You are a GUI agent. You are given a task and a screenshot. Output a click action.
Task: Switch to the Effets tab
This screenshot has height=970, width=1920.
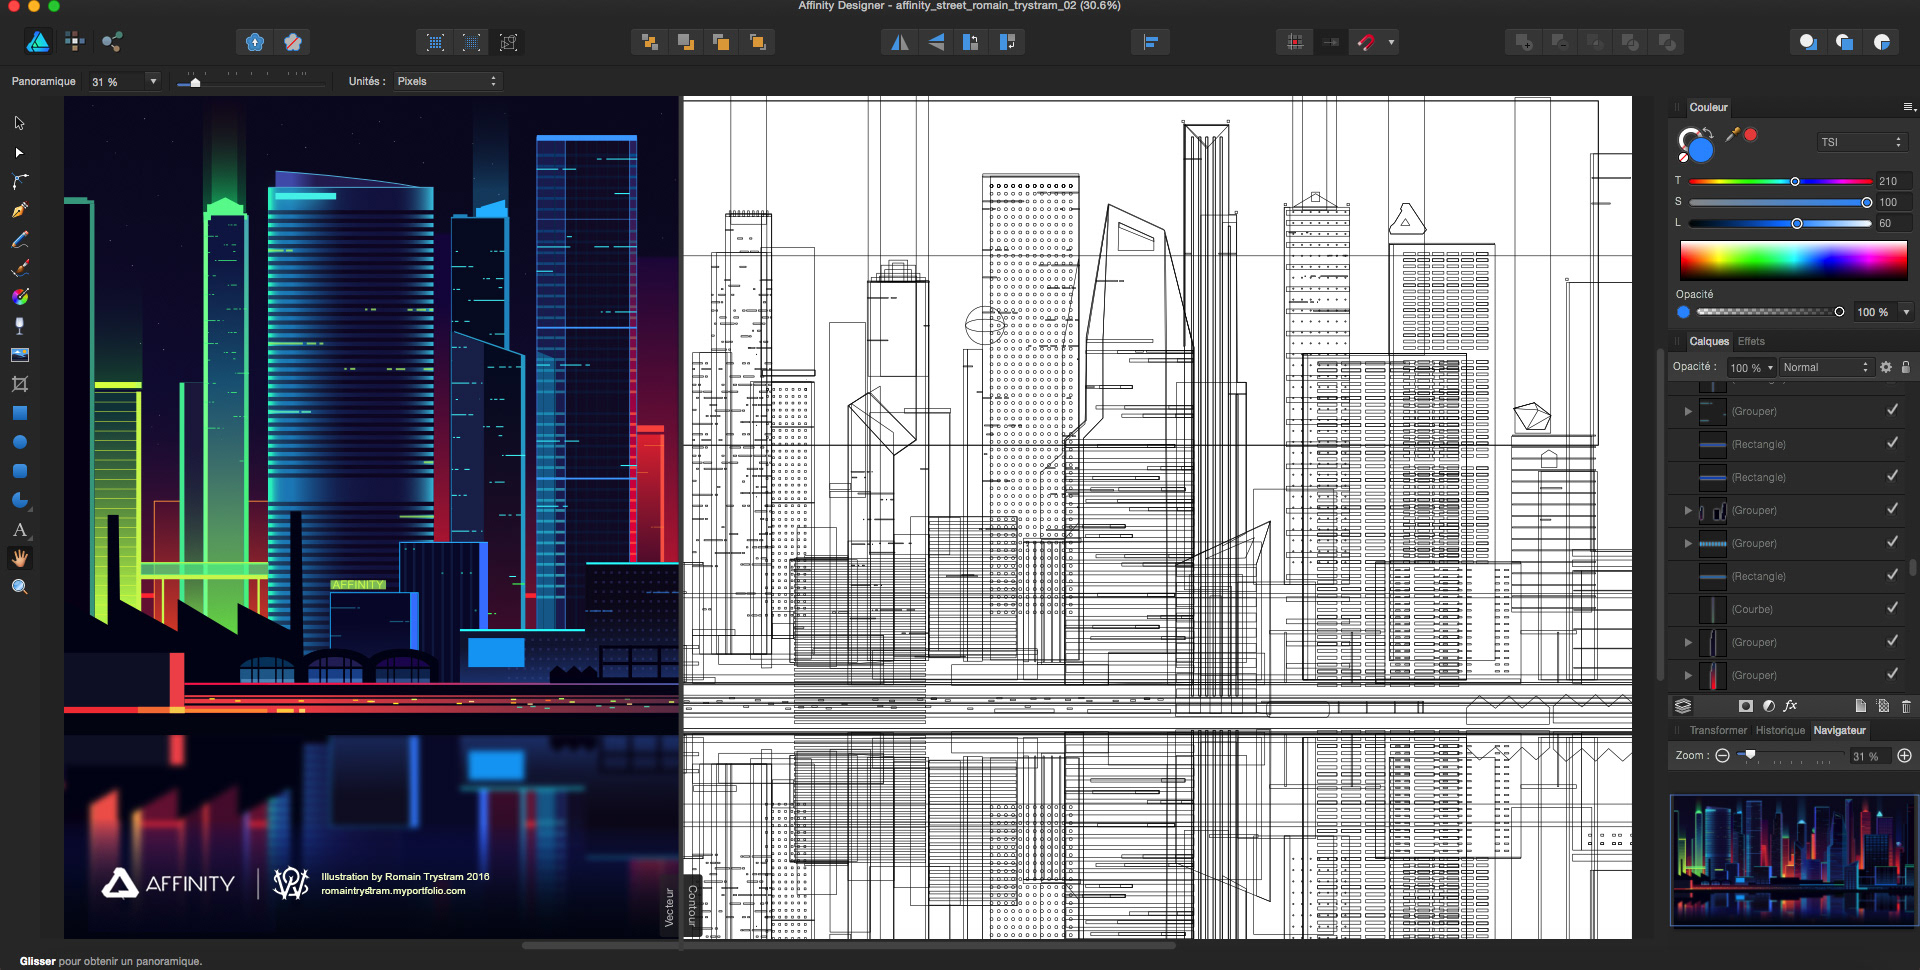click(x=1751, y=341)
